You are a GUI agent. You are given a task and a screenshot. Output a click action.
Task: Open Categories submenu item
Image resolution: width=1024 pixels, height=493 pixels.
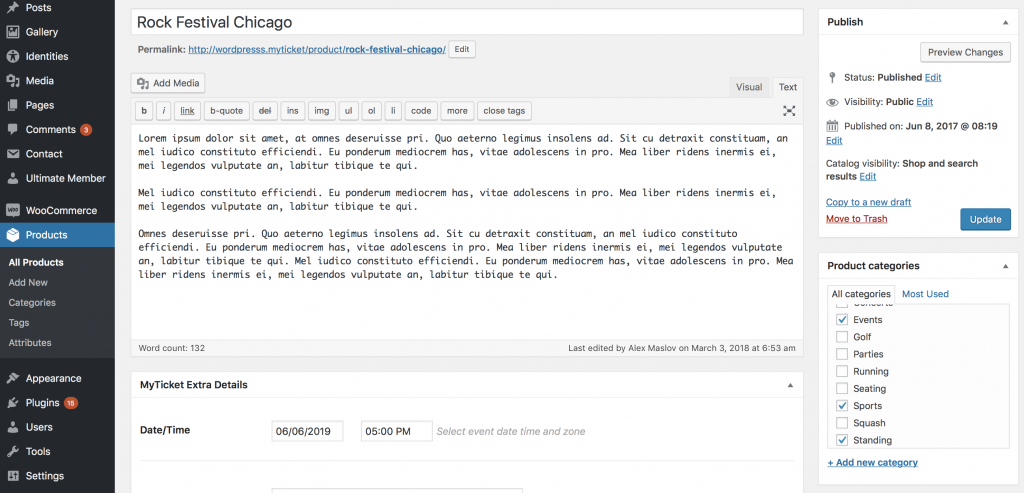point(32,303)
